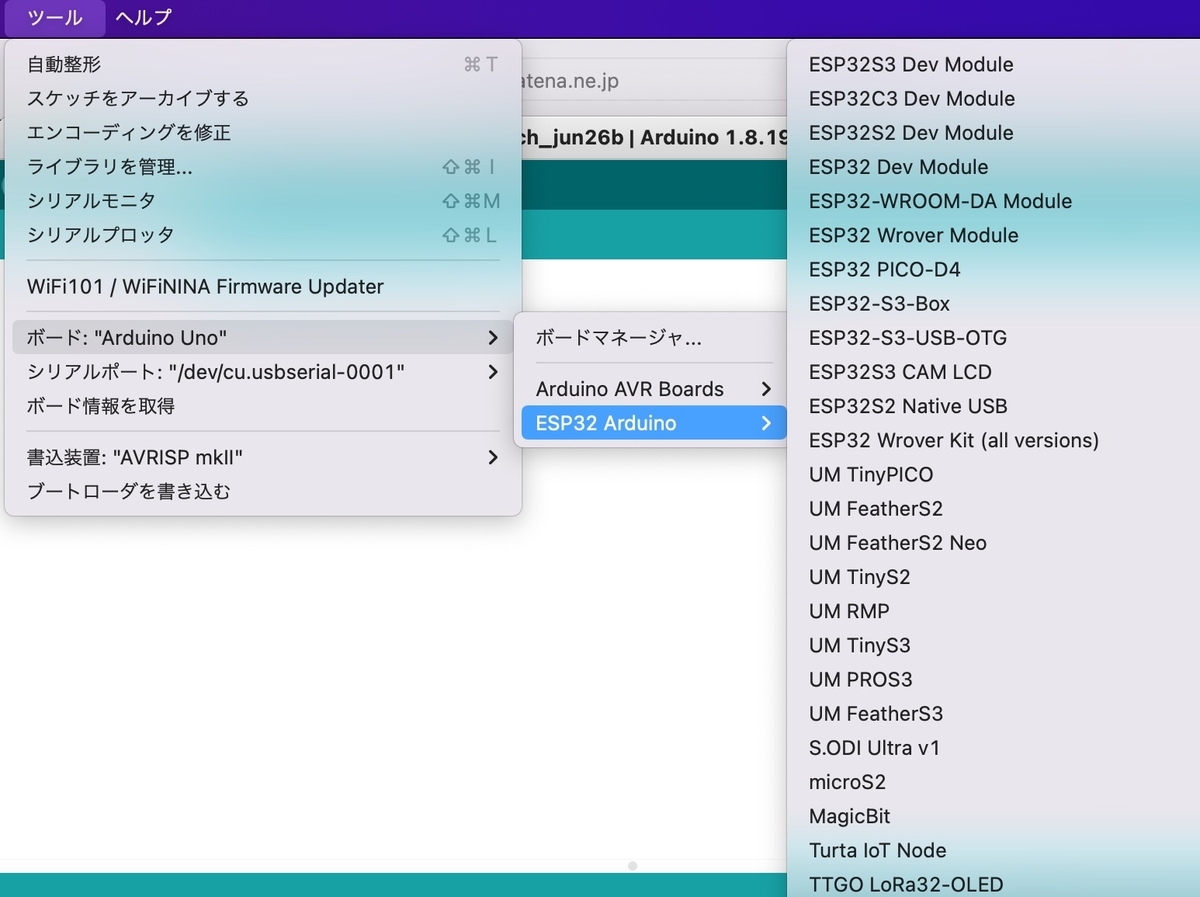Expand Arduino AVR Boards submenu arrow
The width and height of the screenshot is (1200, 897).
pyautogui.click(x=766, y=389)
